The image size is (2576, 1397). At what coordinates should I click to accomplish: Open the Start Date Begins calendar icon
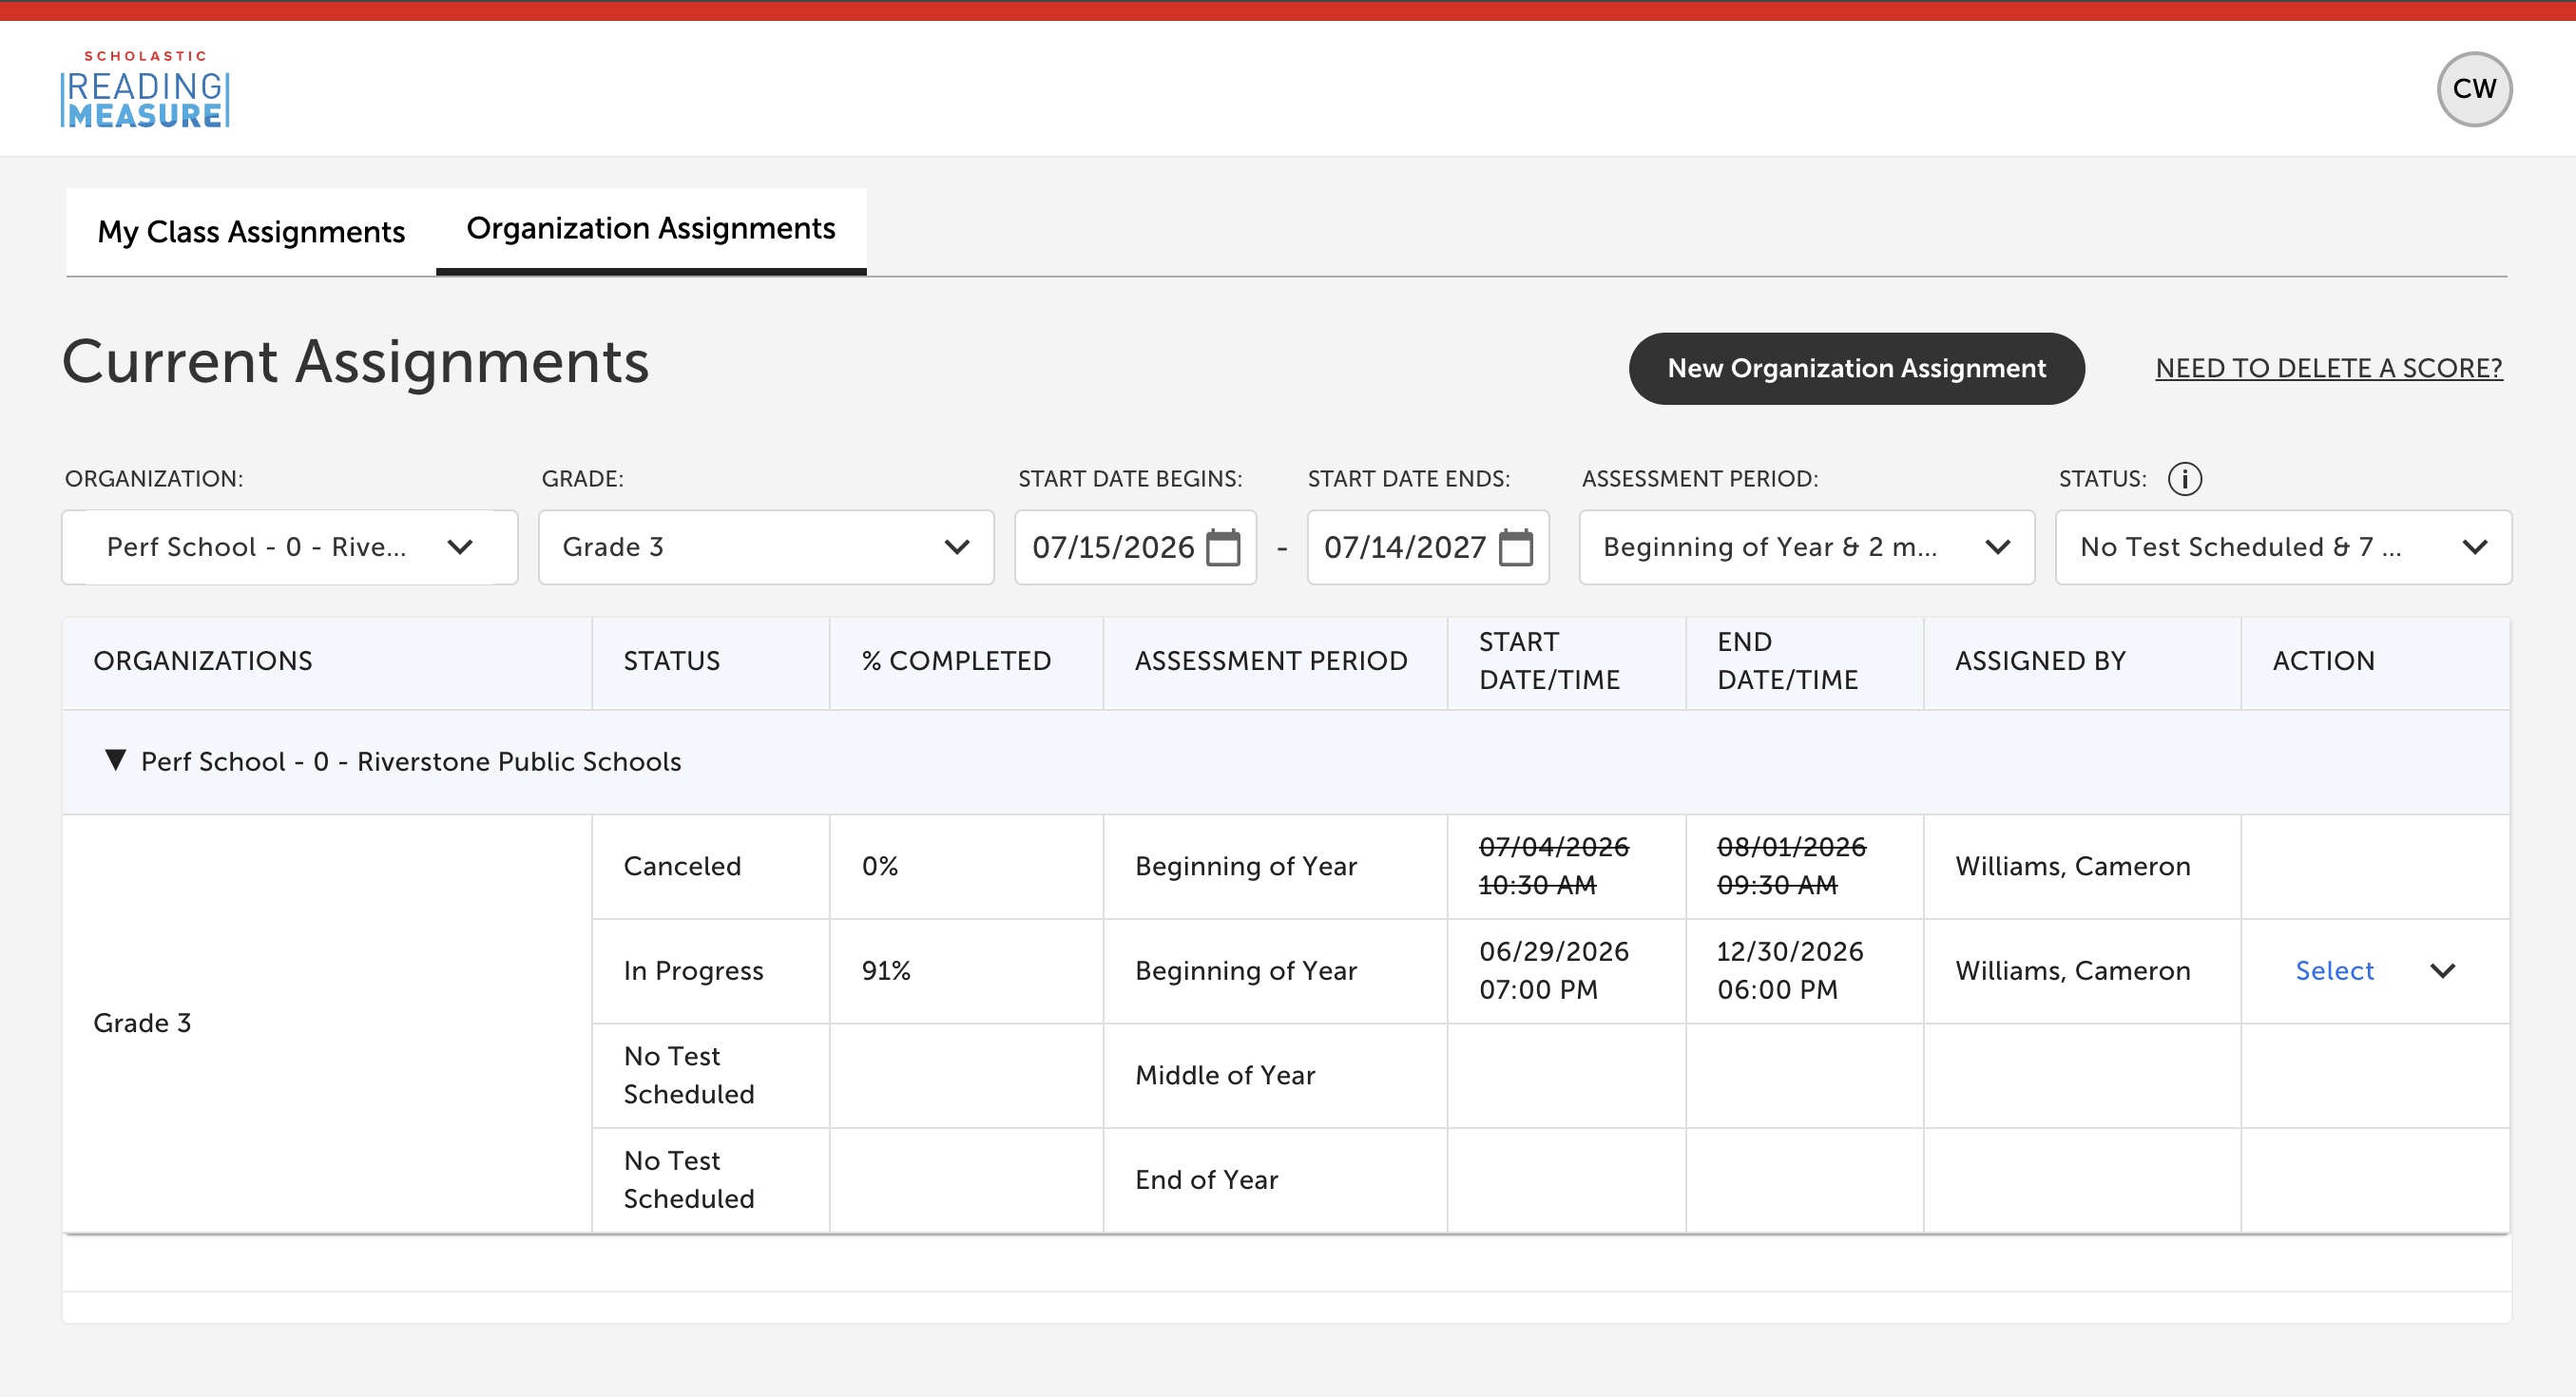click(x=1222, y=547)
